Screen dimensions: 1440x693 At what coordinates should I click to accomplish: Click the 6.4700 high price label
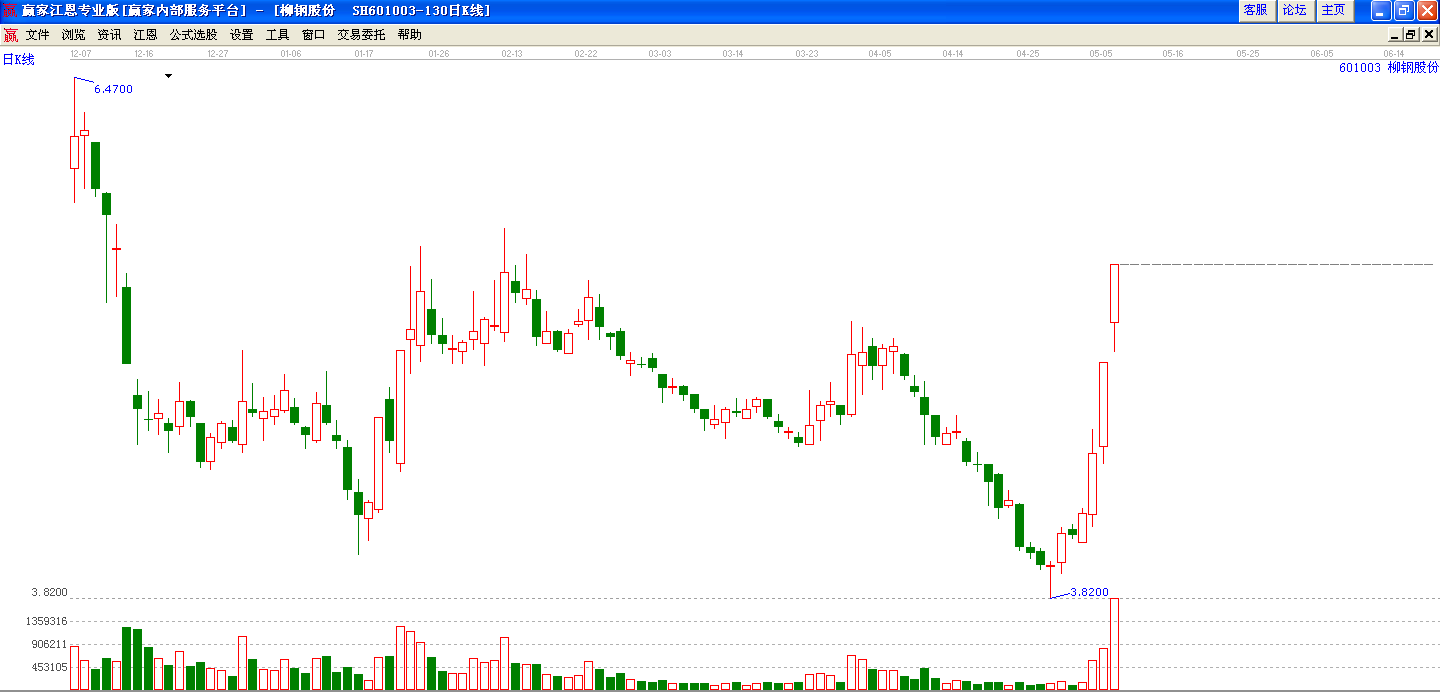113,89
